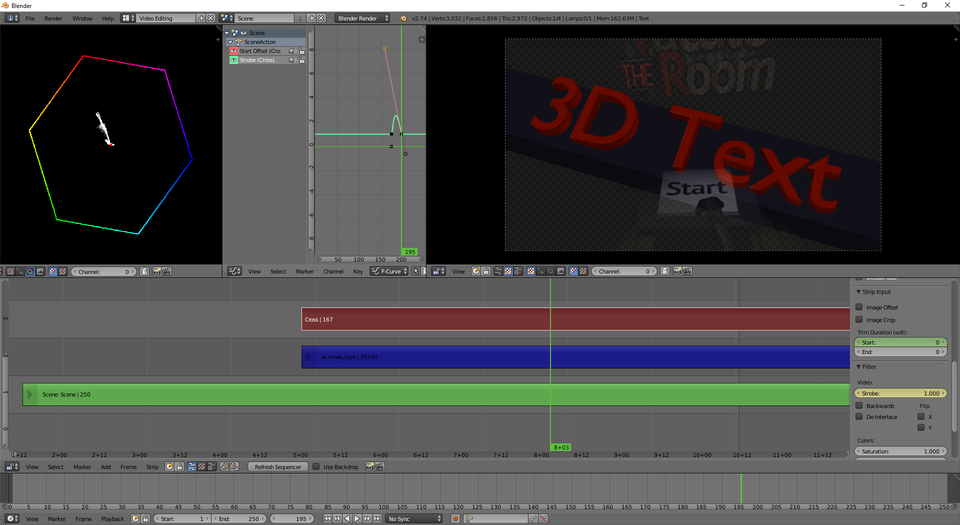Open the Blender Render engine dropdown
This screenshot has width=960, height=525.
[363, 18]
